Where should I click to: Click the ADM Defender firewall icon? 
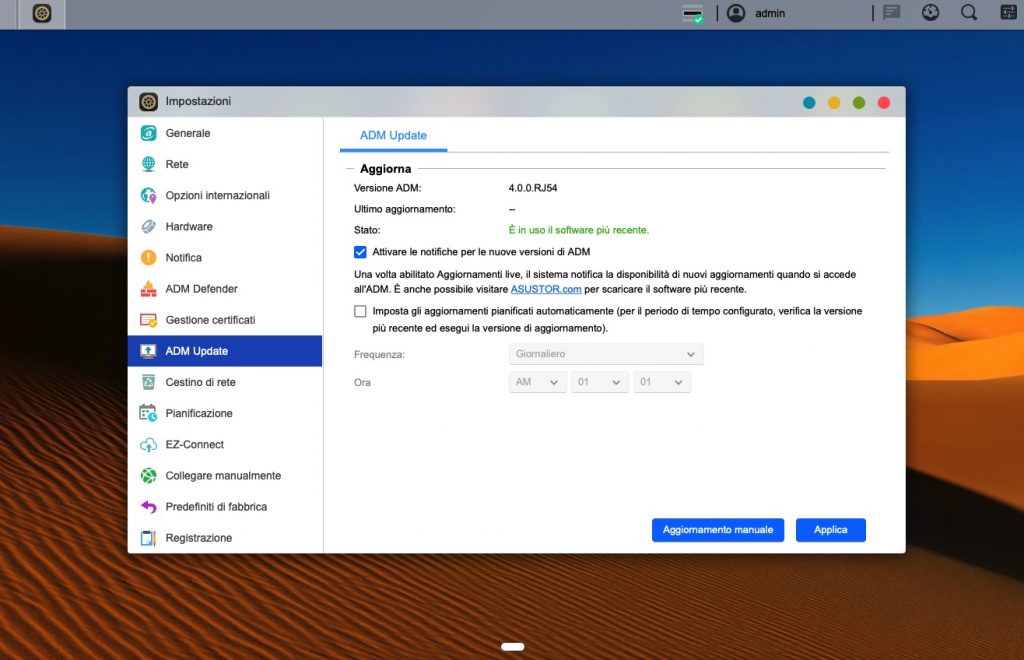tap(148, 289)
